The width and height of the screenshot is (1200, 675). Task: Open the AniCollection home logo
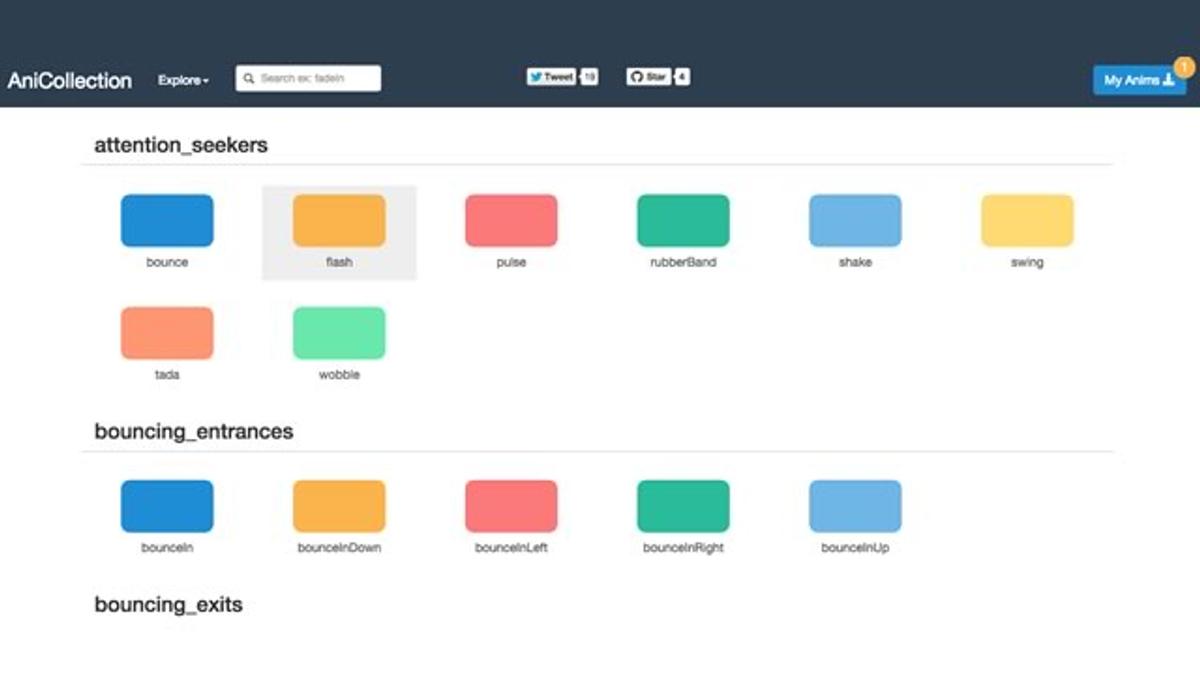point(69,80)
